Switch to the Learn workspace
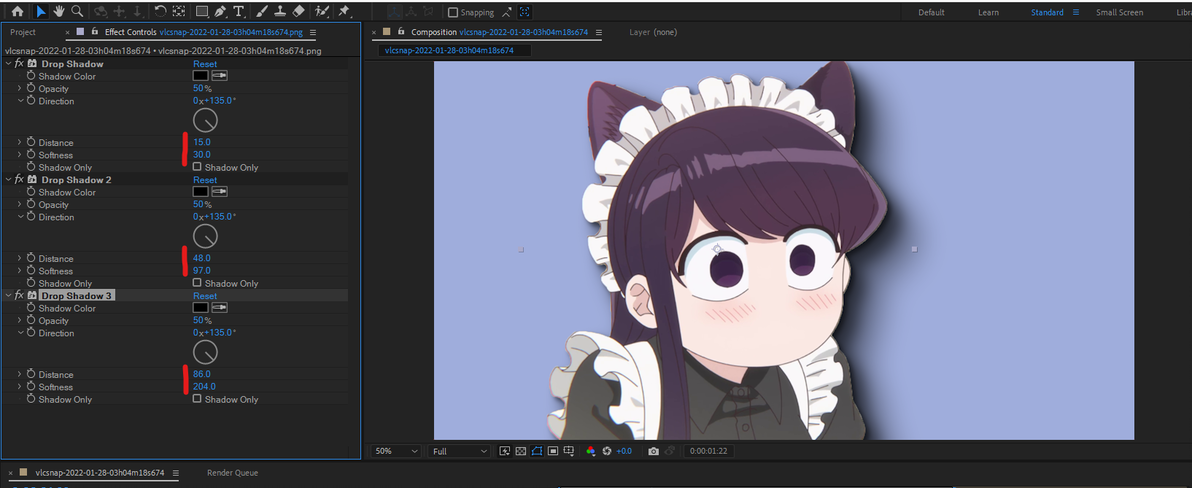 988,12
